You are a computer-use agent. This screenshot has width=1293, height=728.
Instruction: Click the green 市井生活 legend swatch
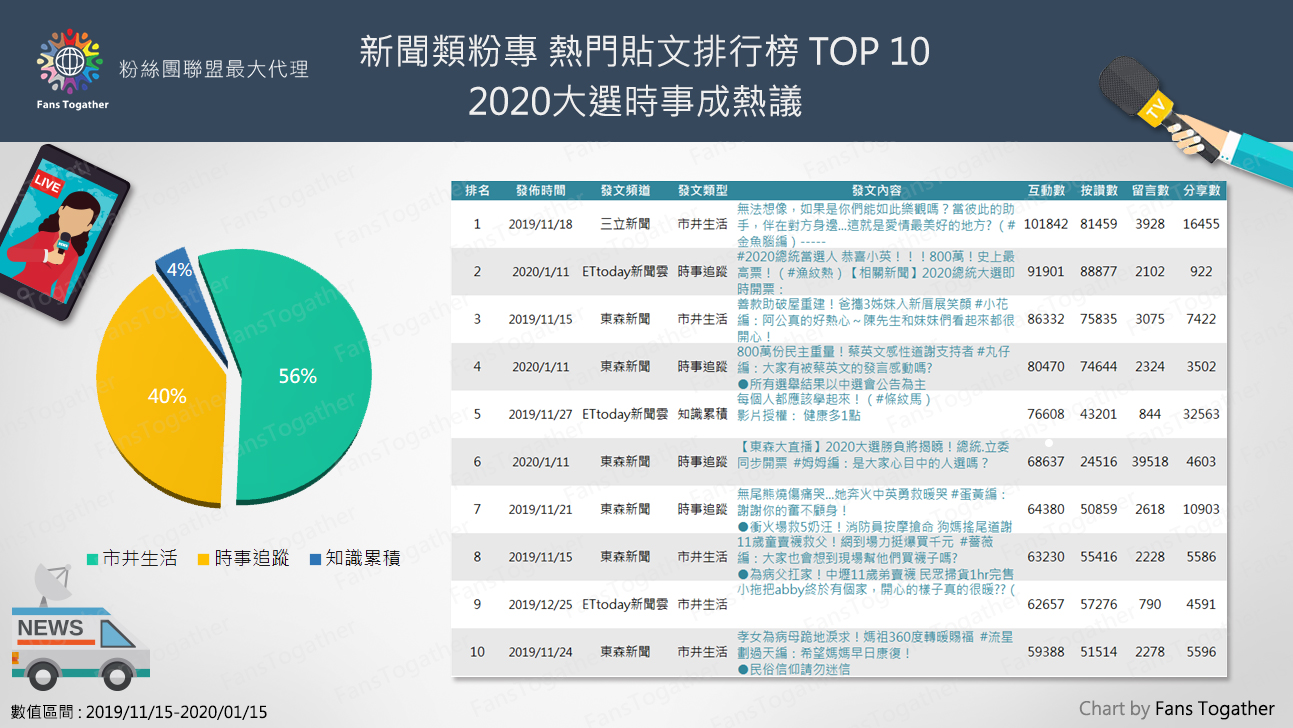pos(91,559)
